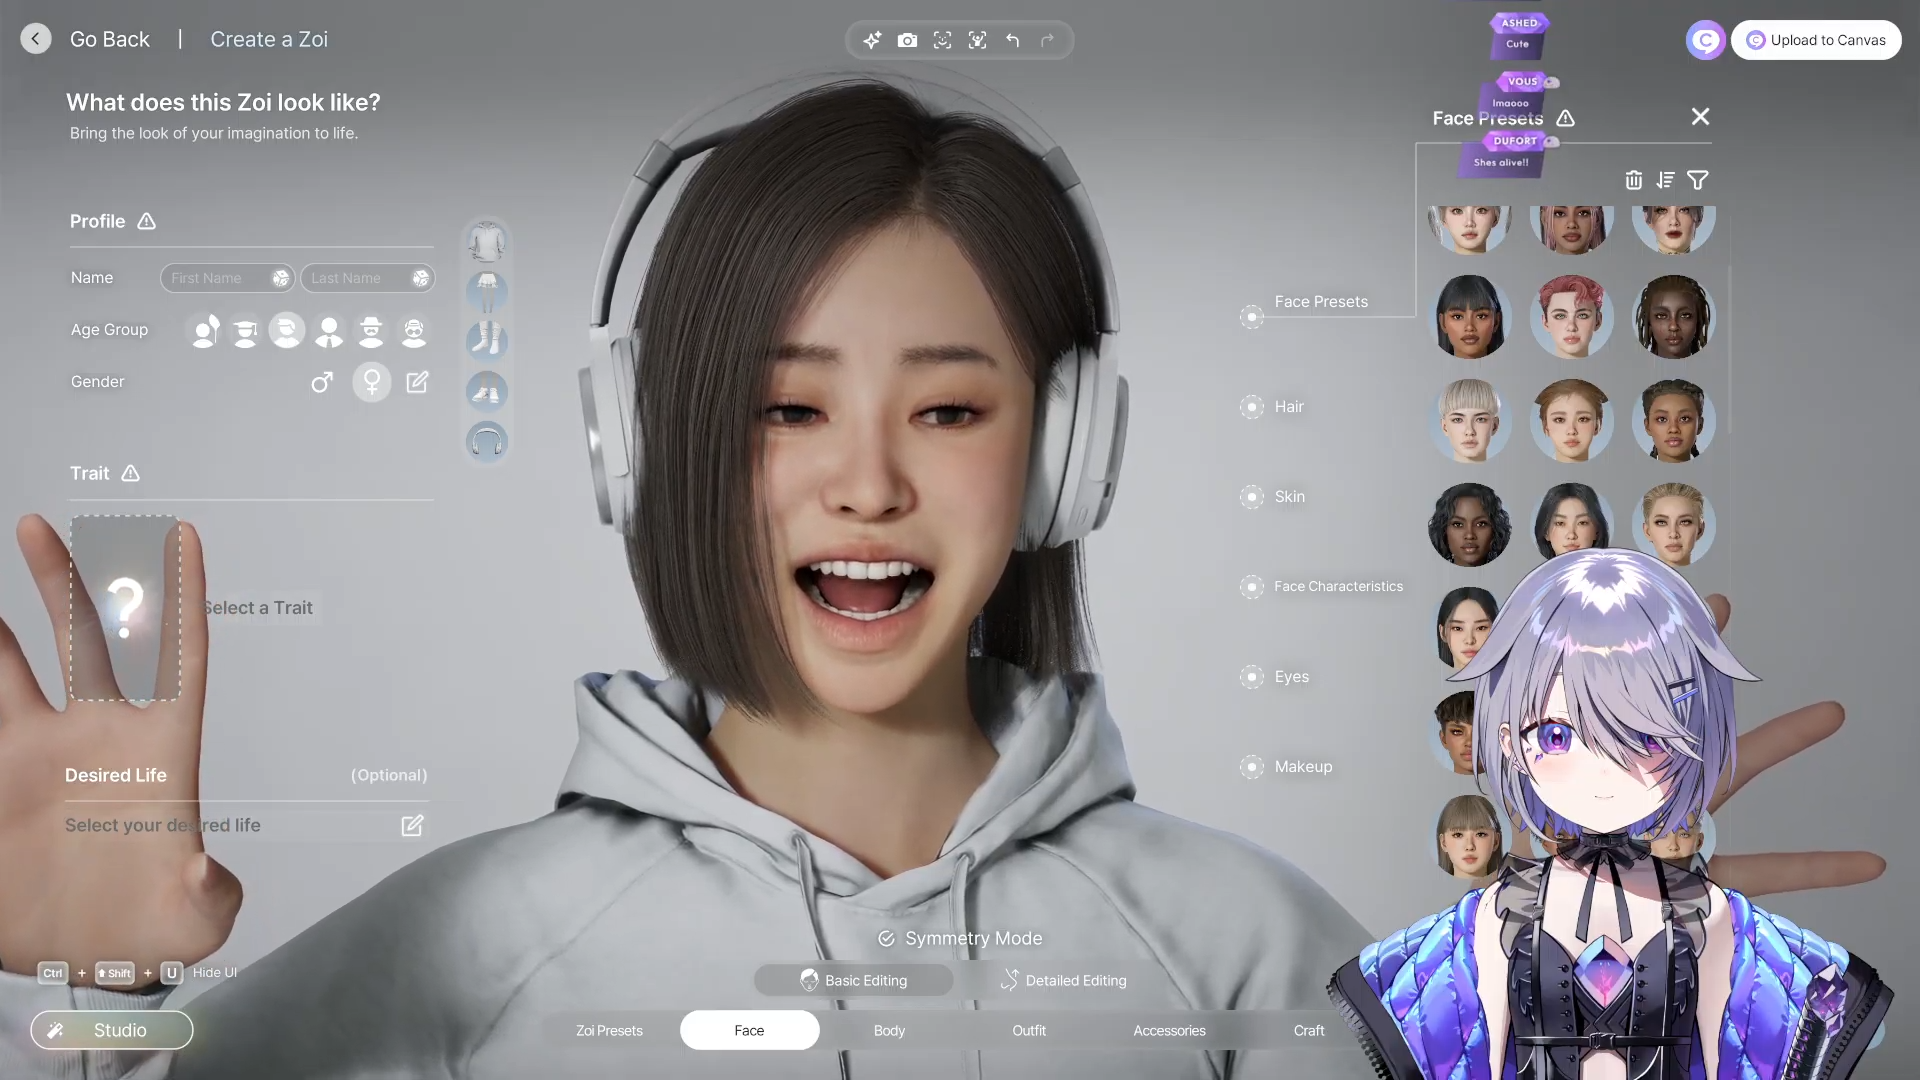Click the camera screenshot icon
Viewport: 1920px width, 1080px height.
[907, 40]
